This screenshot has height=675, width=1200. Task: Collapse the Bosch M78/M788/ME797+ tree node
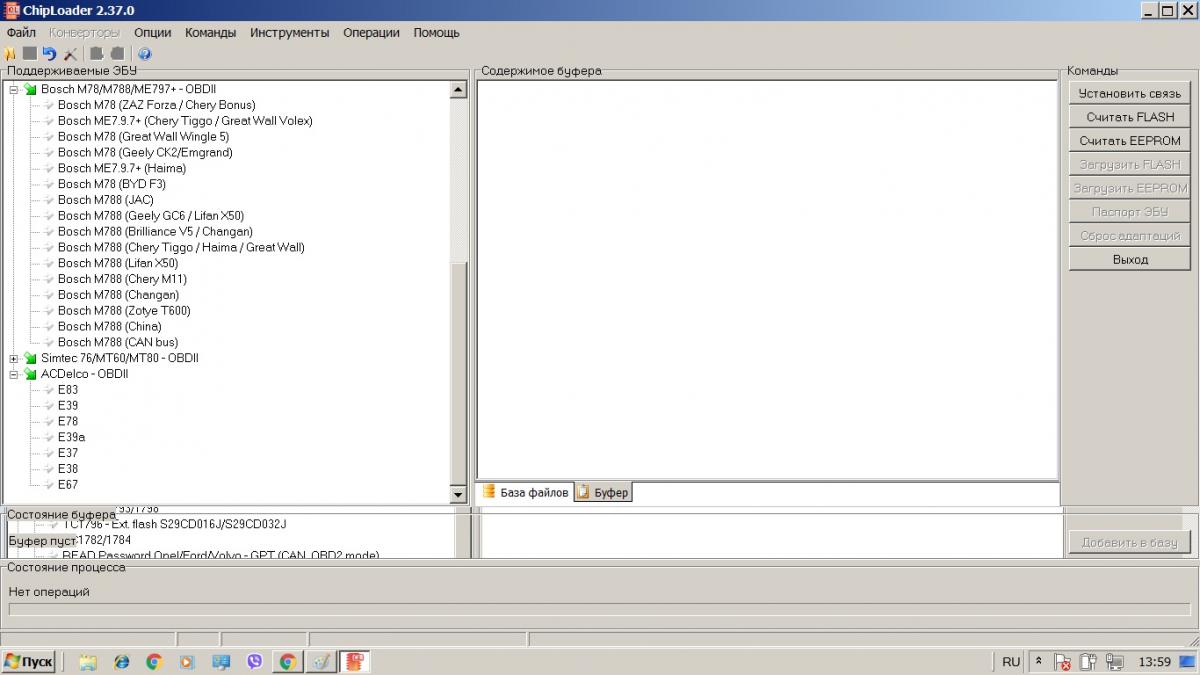[14, 89]
